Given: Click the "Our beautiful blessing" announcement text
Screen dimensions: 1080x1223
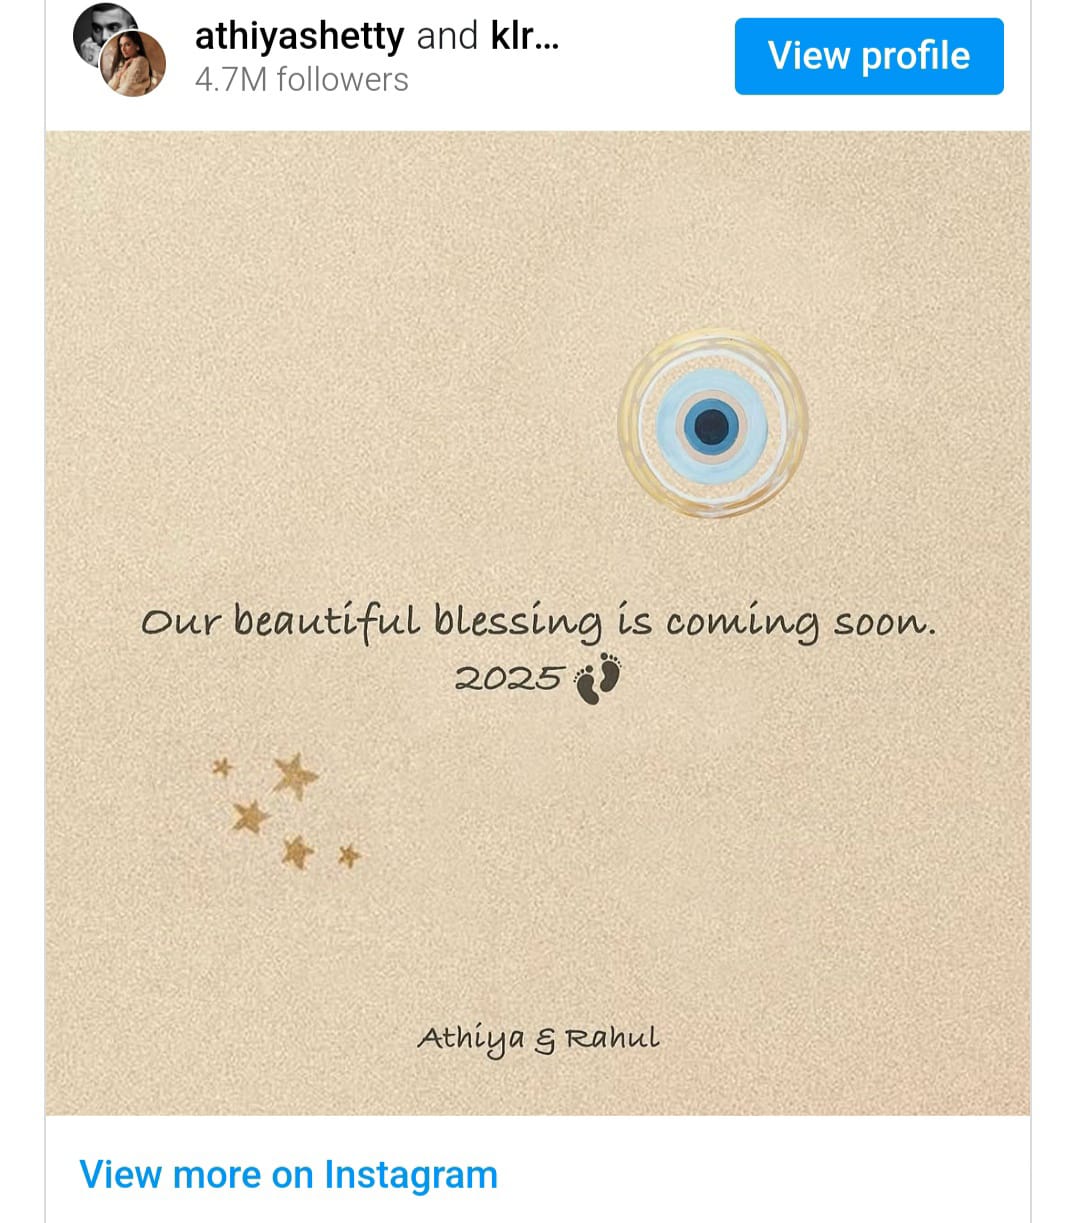Looking at the screenshot, I should tap(538, 622).
